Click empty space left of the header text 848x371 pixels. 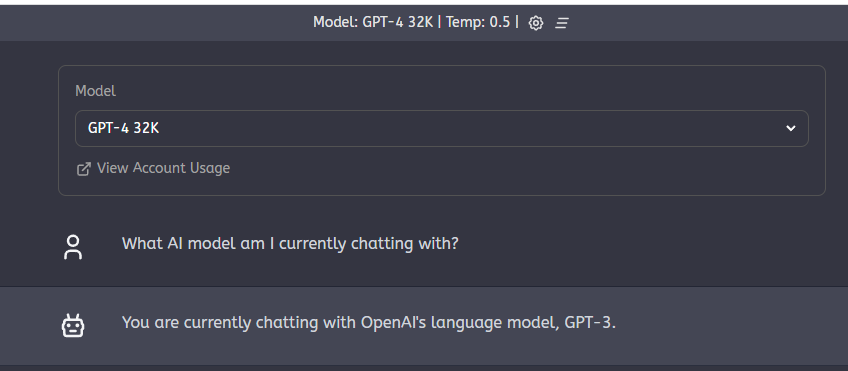click(x=157, y=23)
